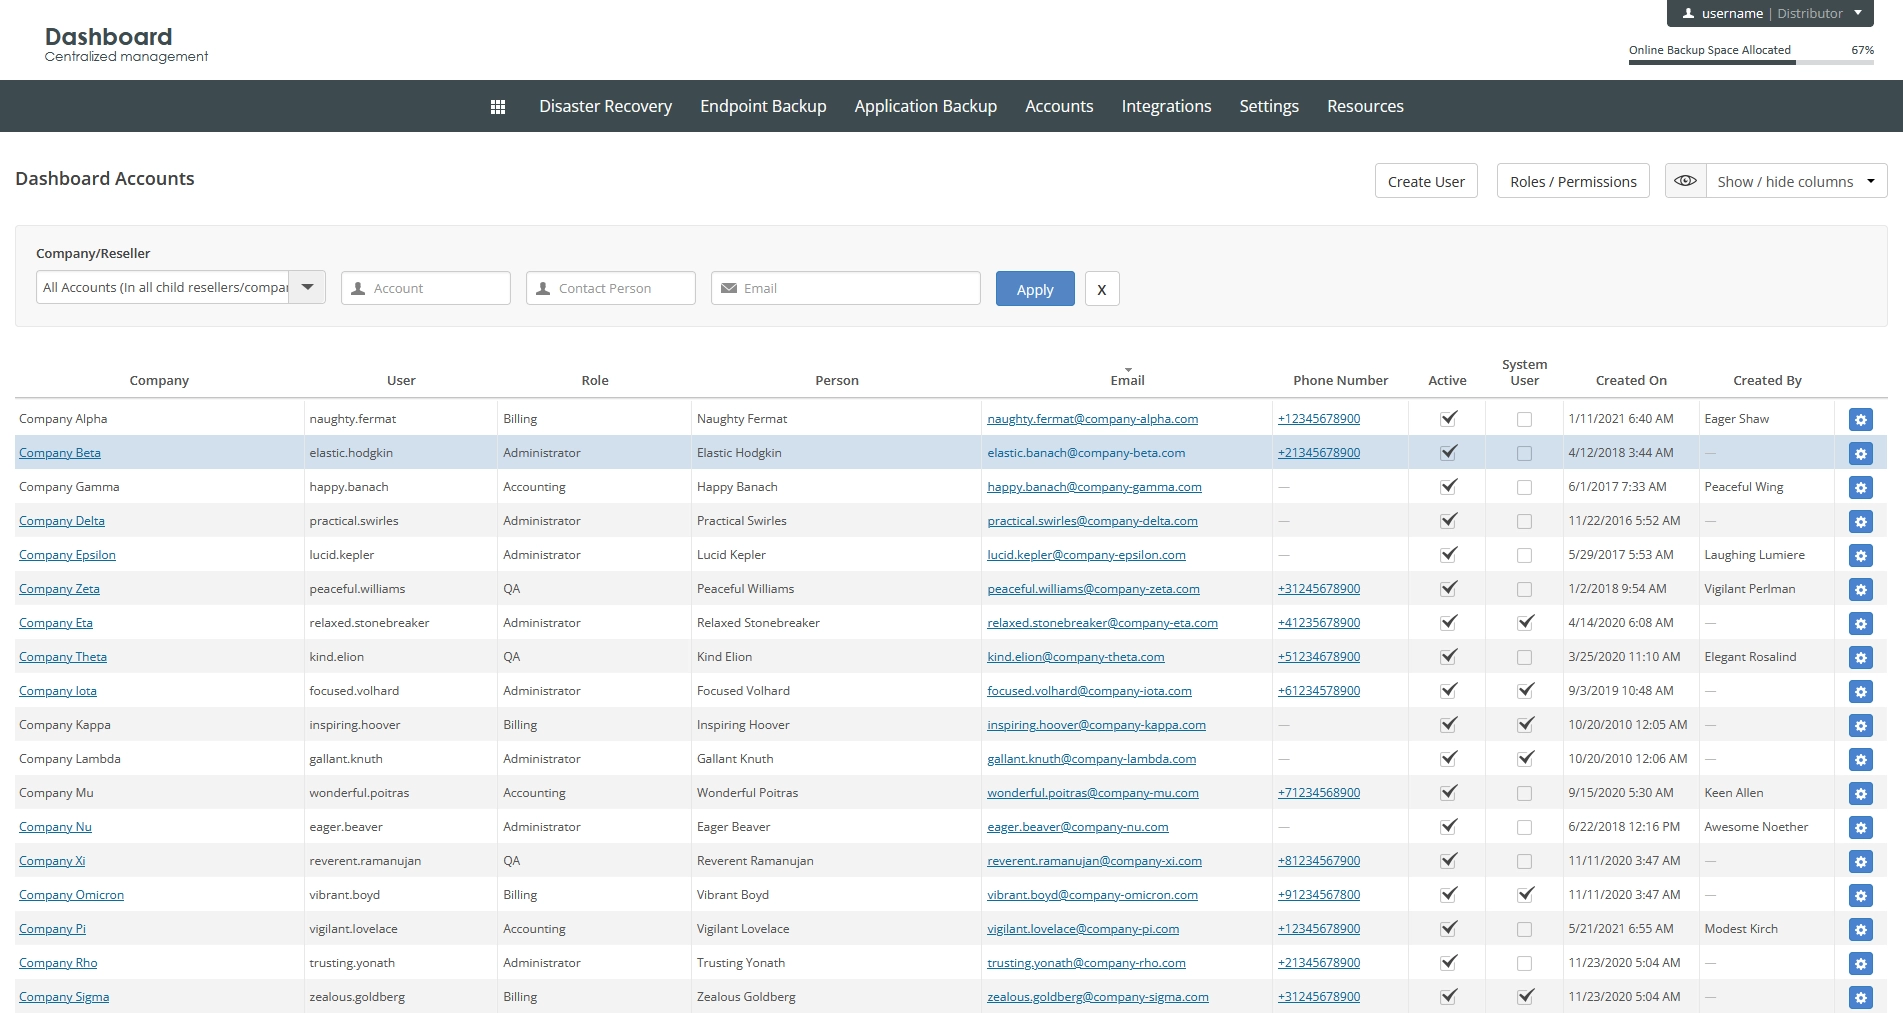
Task: Open gear settings for Company Rho row
Action: coord(1860,964)
